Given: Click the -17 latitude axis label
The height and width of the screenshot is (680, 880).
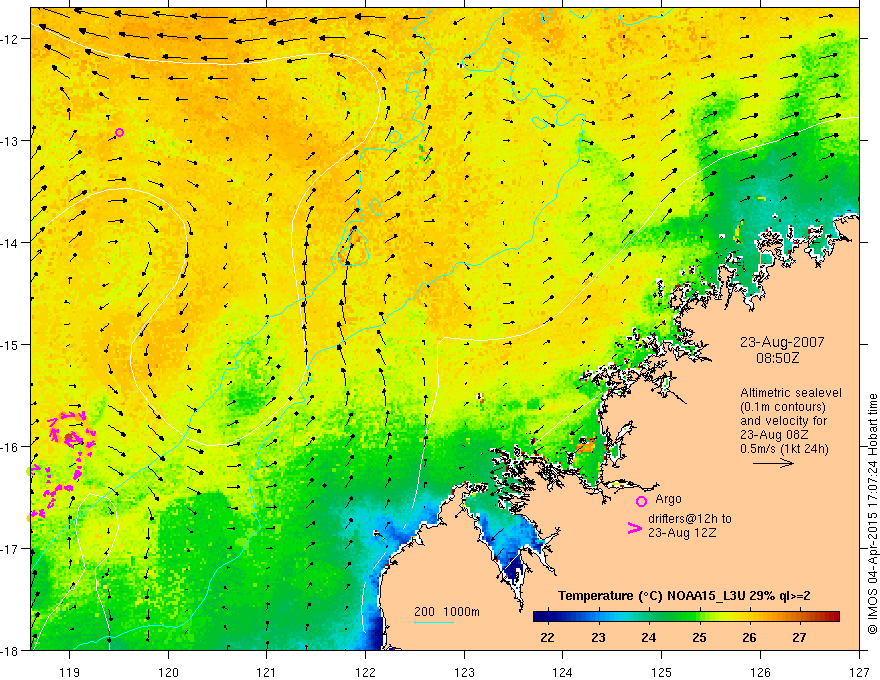Looking at the screenshot, I should pos(11,548).
